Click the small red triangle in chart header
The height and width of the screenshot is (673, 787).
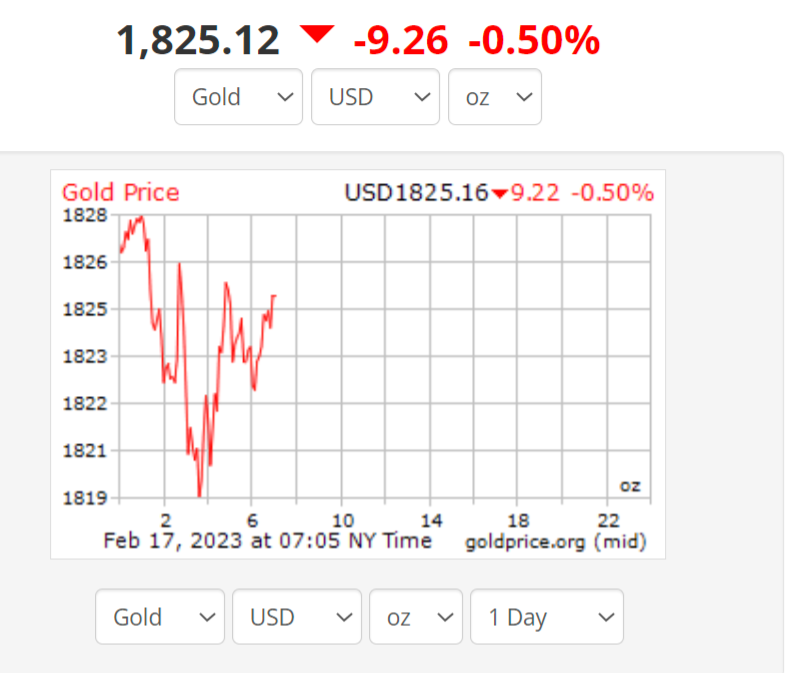[499, 194]
